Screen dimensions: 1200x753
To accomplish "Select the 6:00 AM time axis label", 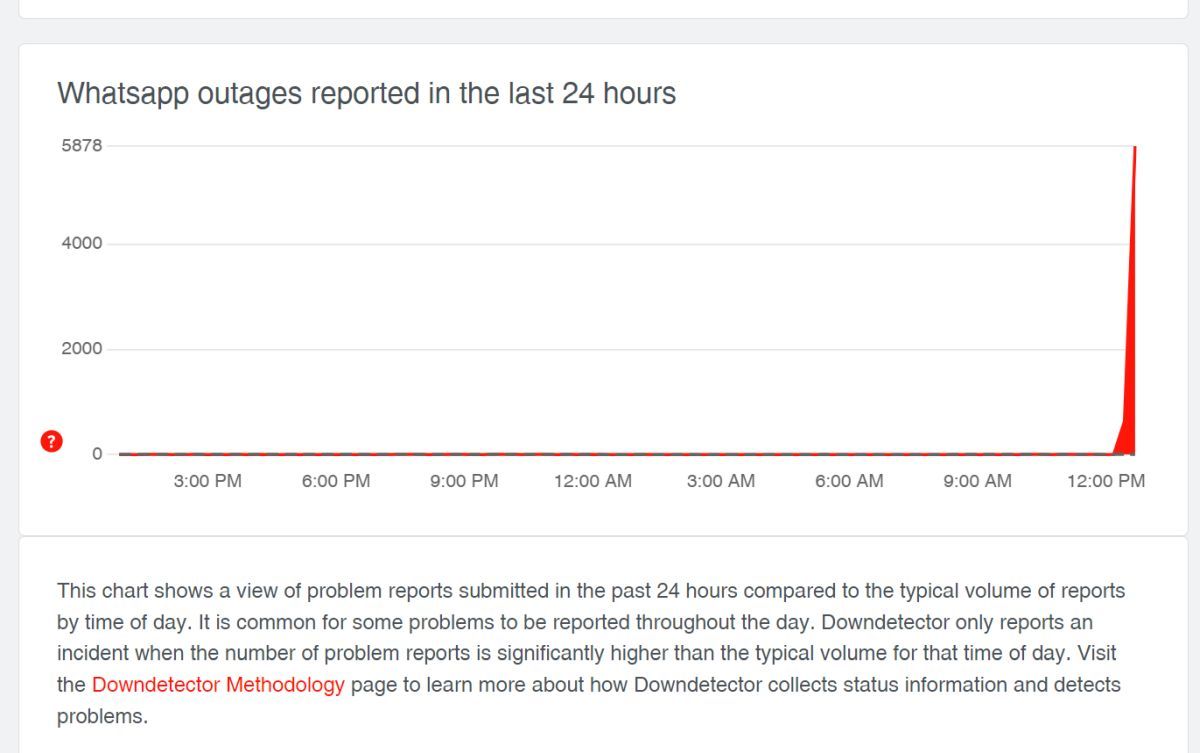I will coord(849,481).
